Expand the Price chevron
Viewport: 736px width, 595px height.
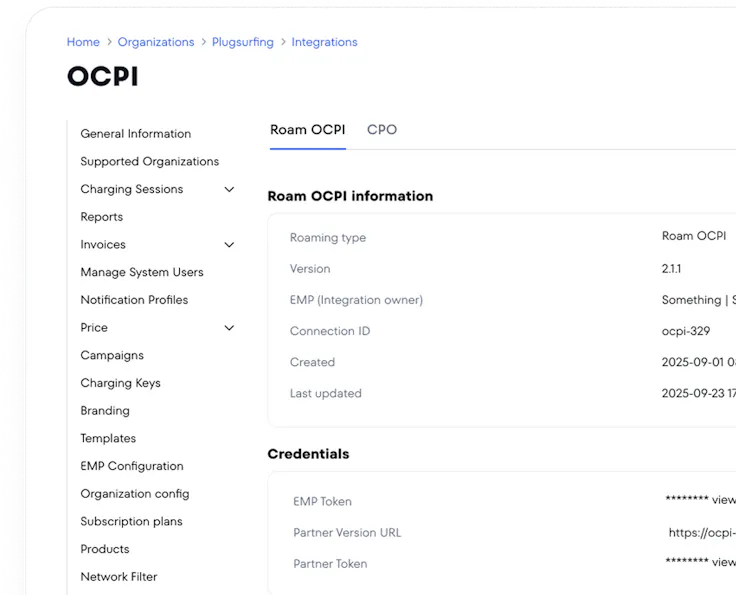pos(229,328)
